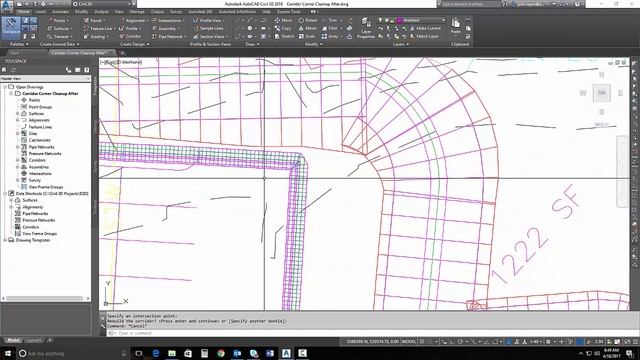The image size is (640, 360).
Task: Click the Profile View tool
Action: pyautogui.click(x=209, y=20)
